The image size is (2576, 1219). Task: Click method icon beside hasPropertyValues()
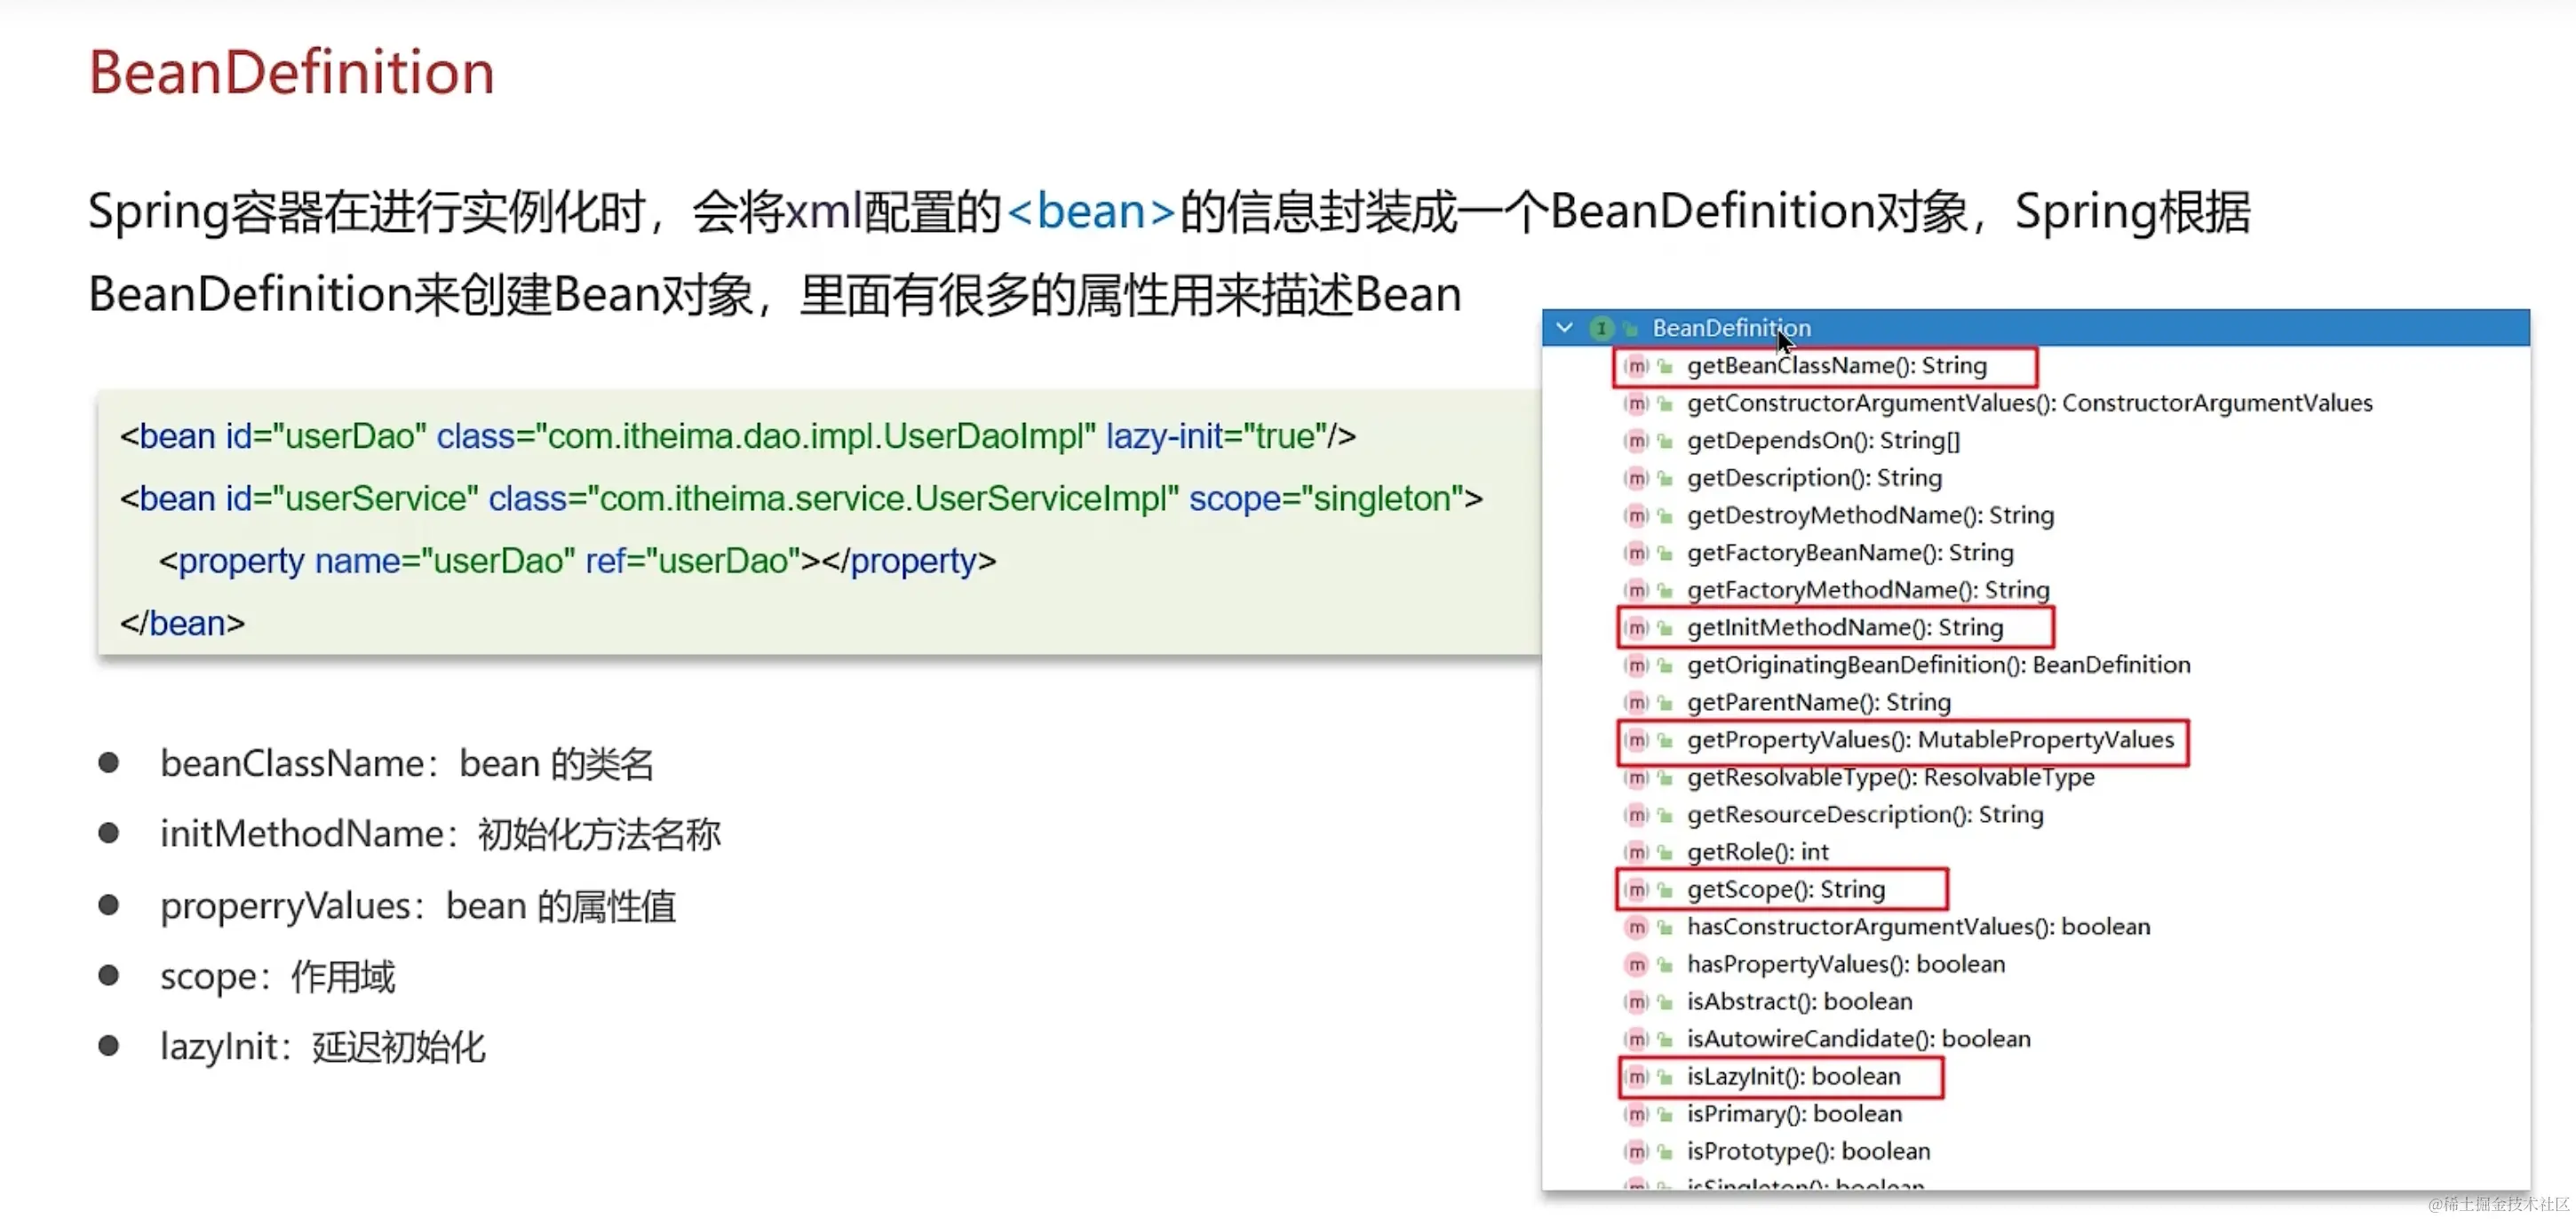pos(1636,965)
